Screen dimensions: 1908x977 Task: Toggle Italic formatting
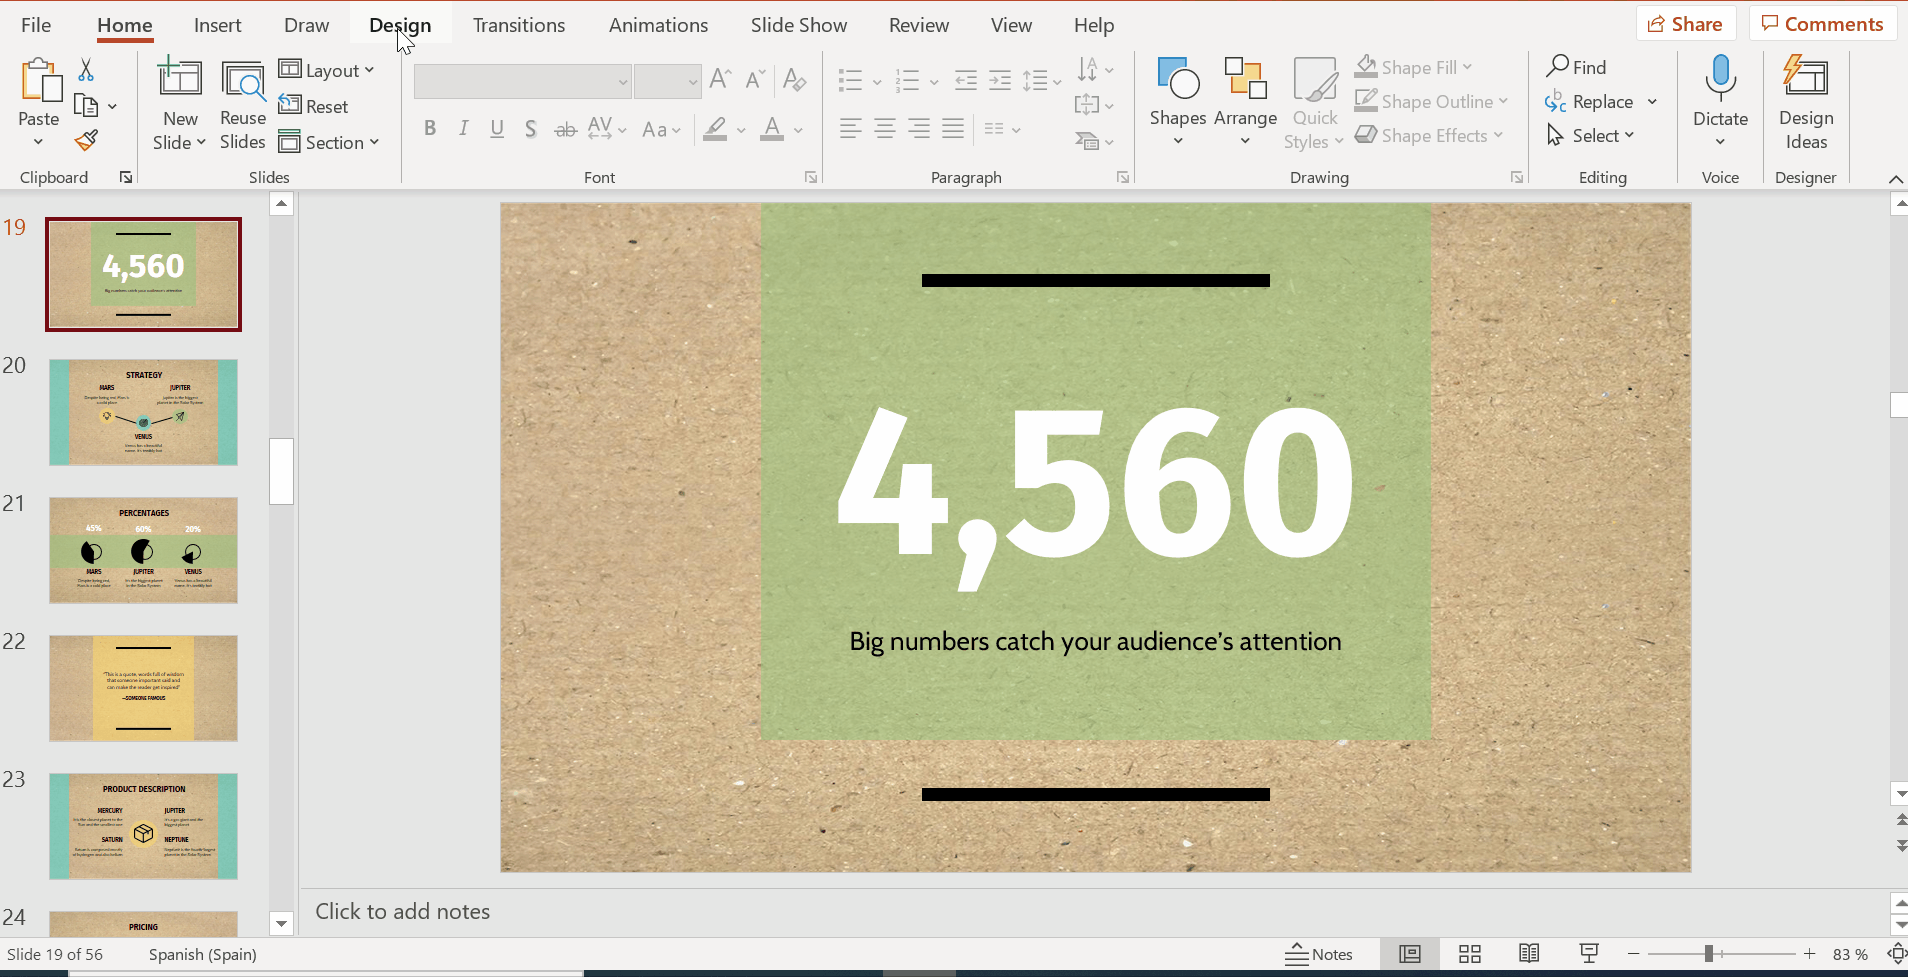[463, 129]
